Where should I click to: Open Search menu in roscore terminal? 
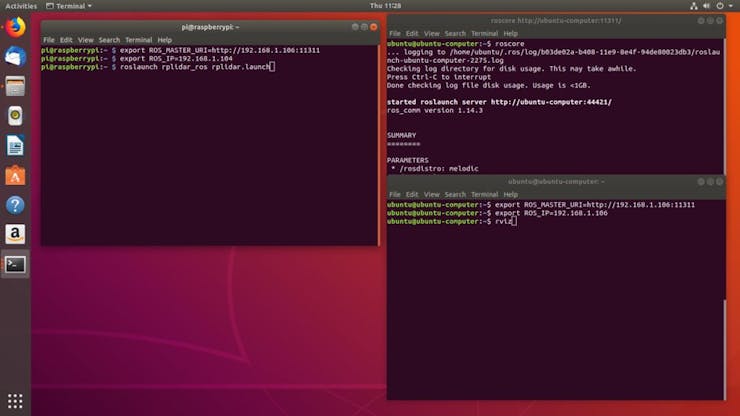click(455, 34)
